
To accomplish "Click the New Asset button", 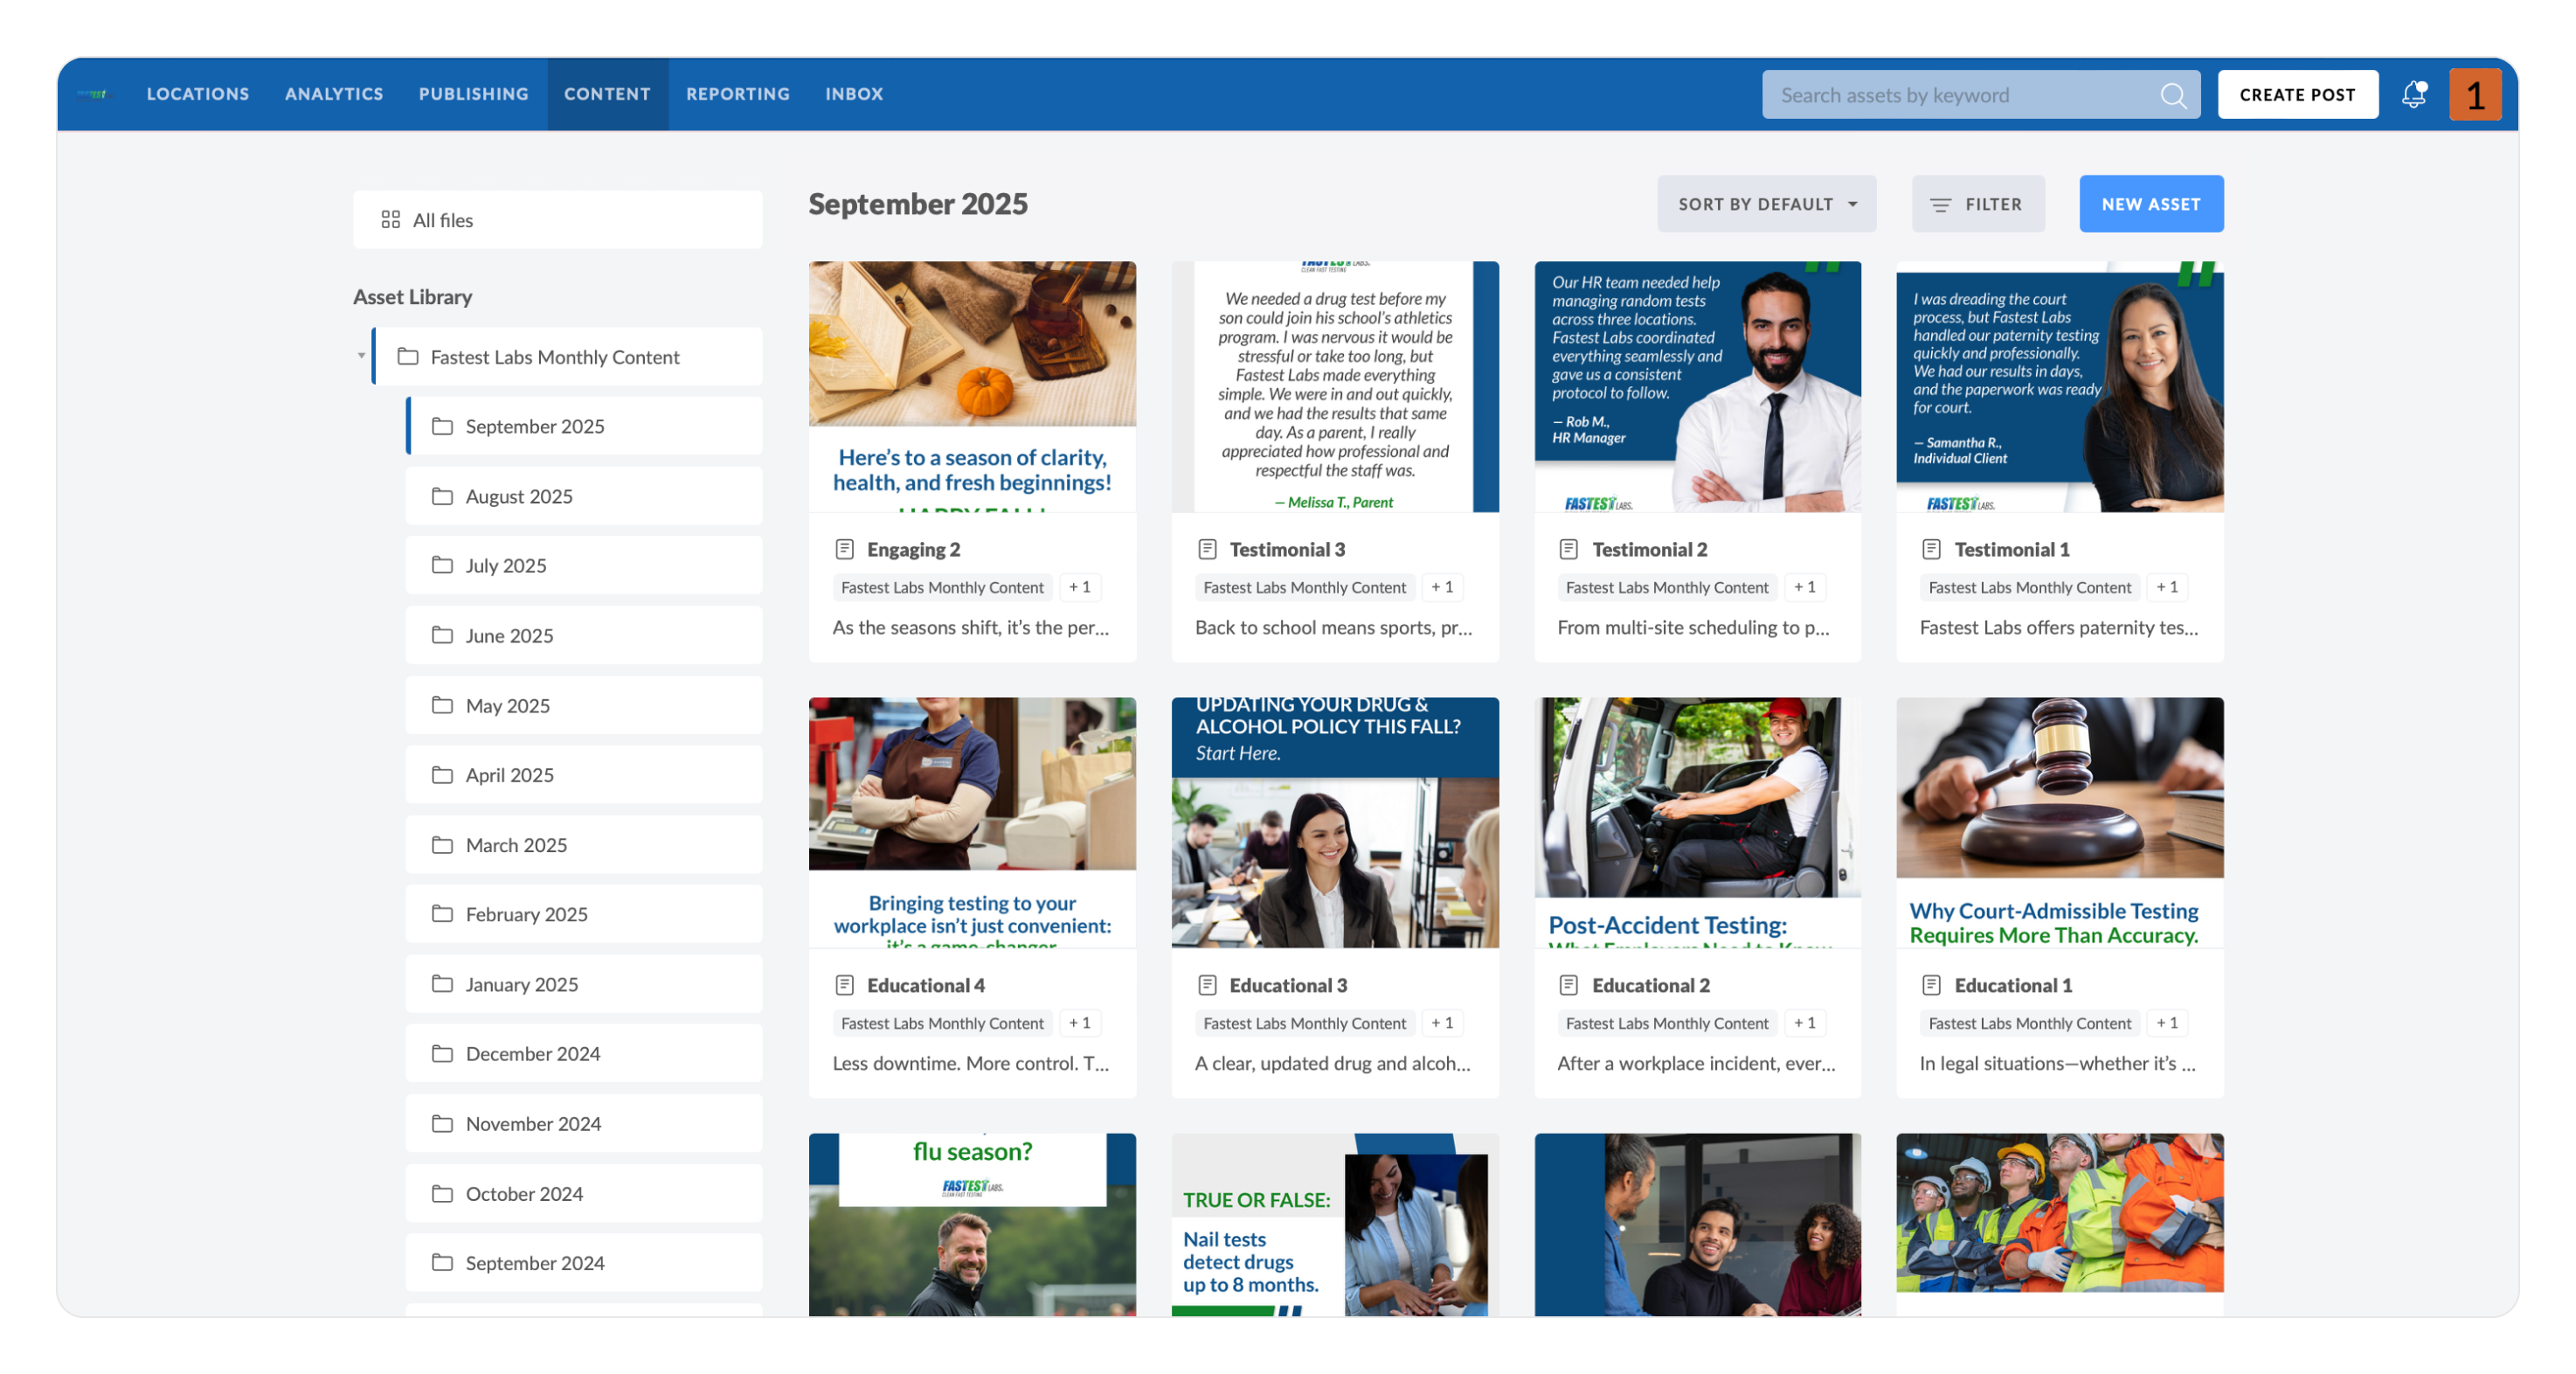I will click(x=2150, y=204).
